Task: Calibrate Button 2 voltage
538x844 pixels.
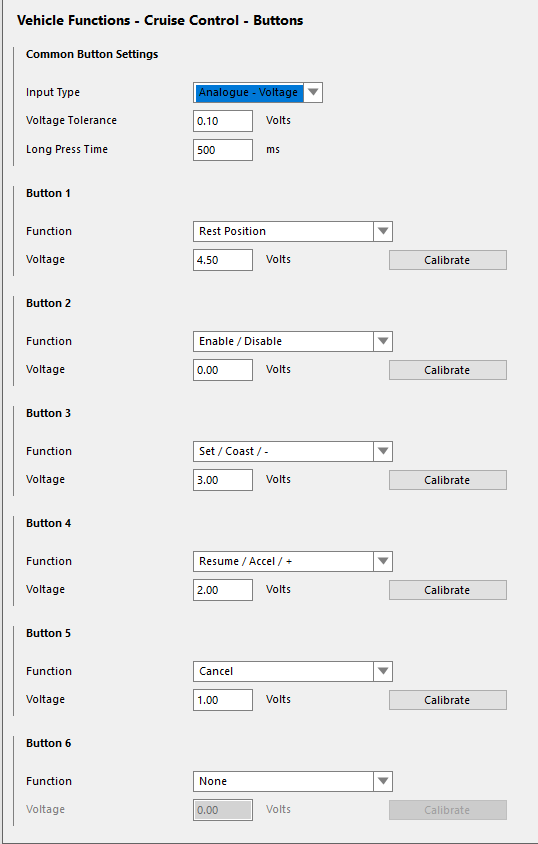Action: point(448,370)
